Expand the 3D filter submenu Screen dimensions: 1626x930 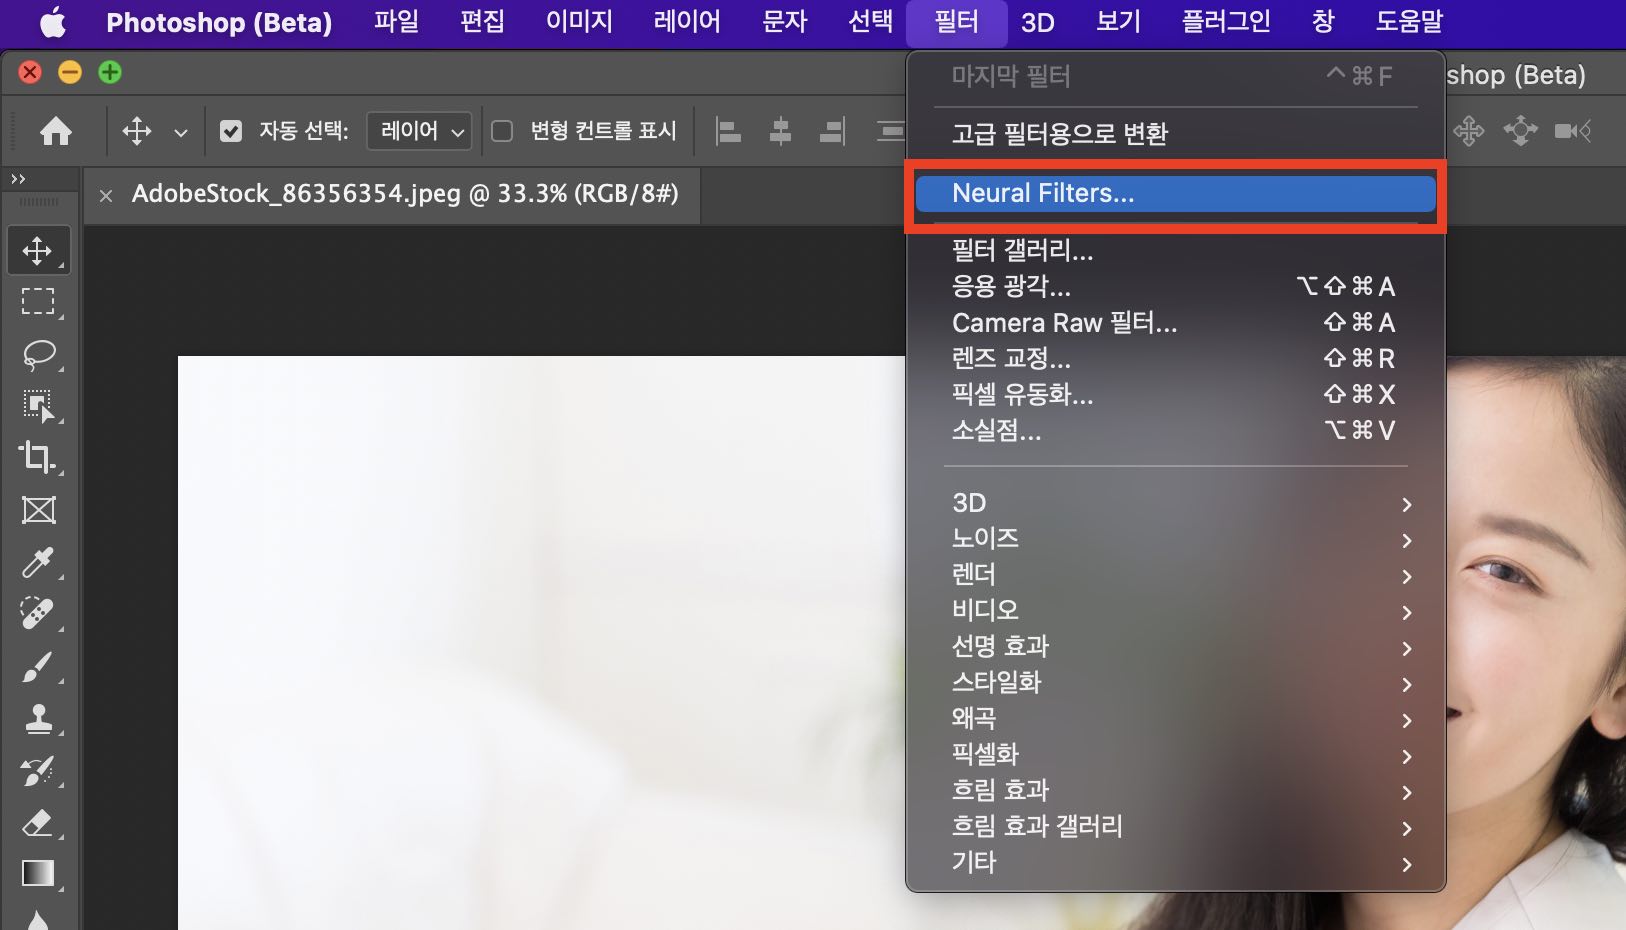pos(1175,503)
